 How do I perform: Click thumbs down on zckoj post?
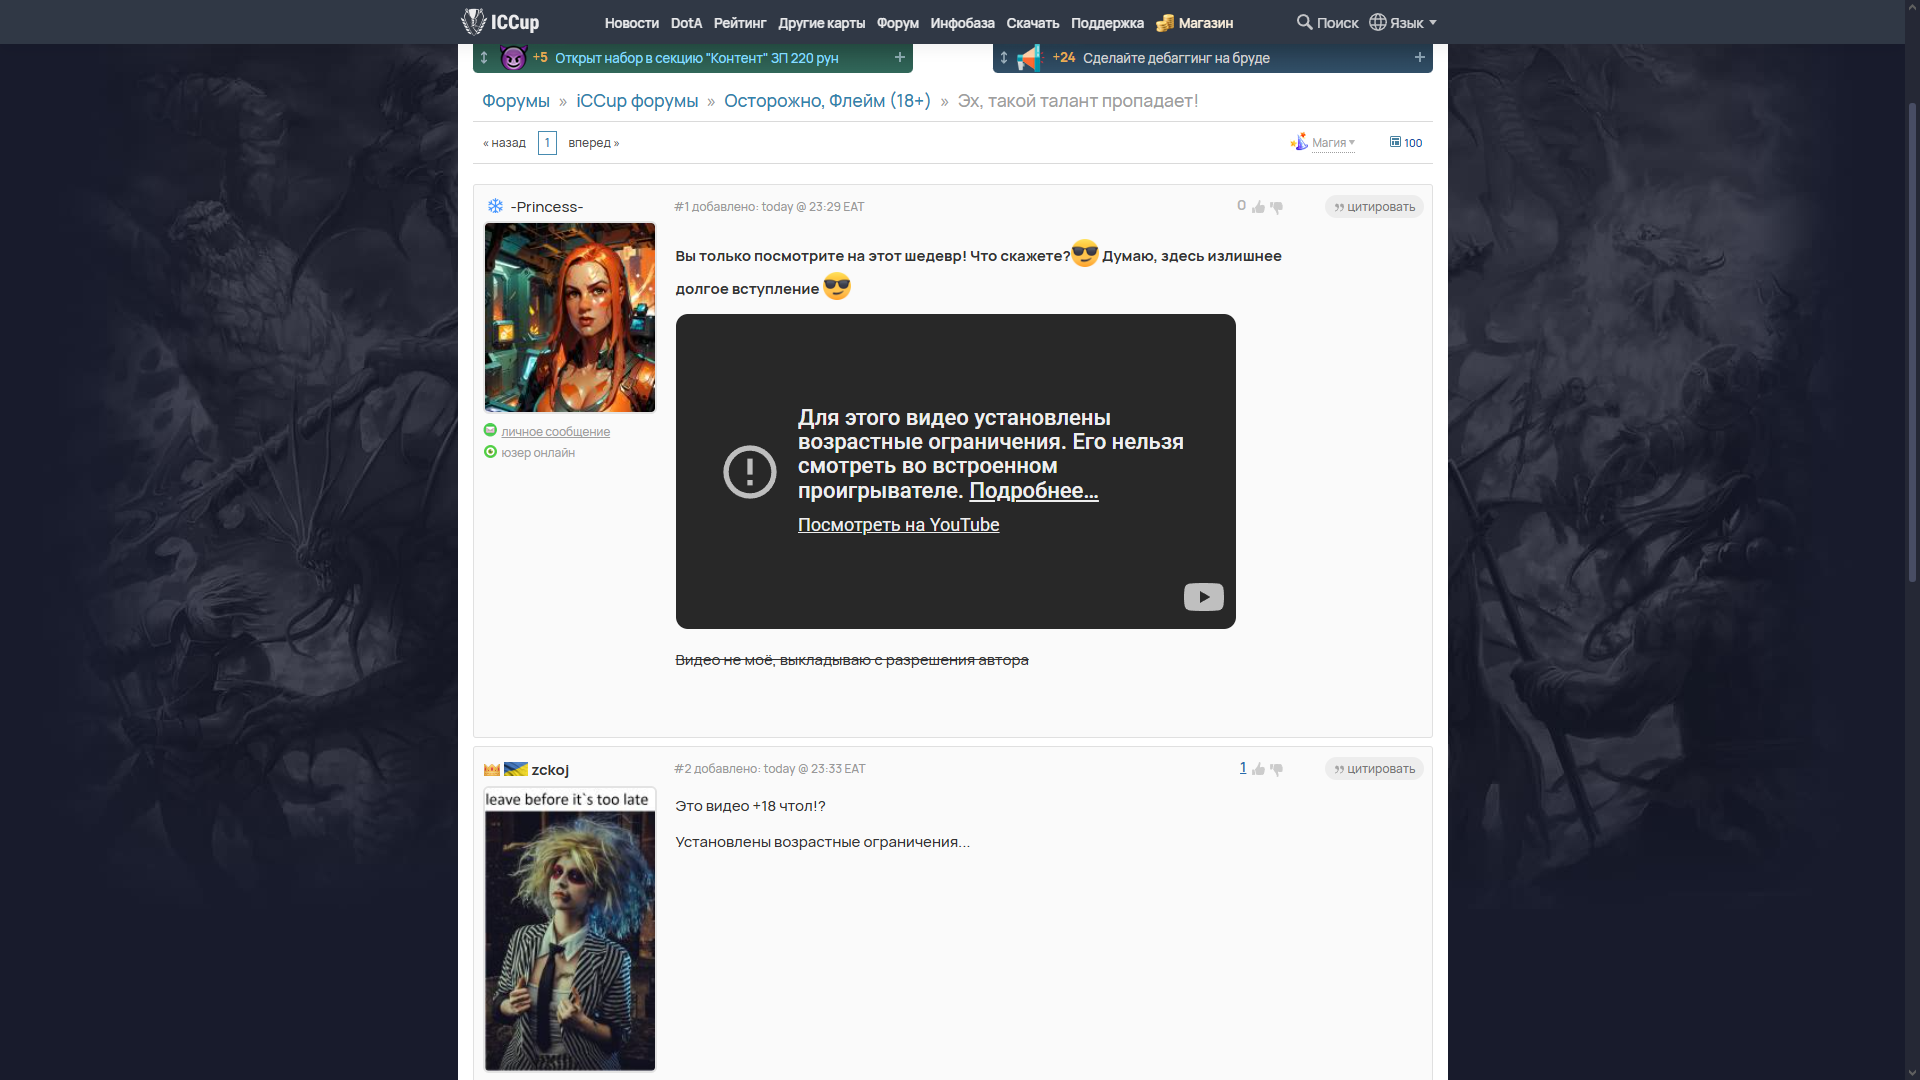(1276, 769)
